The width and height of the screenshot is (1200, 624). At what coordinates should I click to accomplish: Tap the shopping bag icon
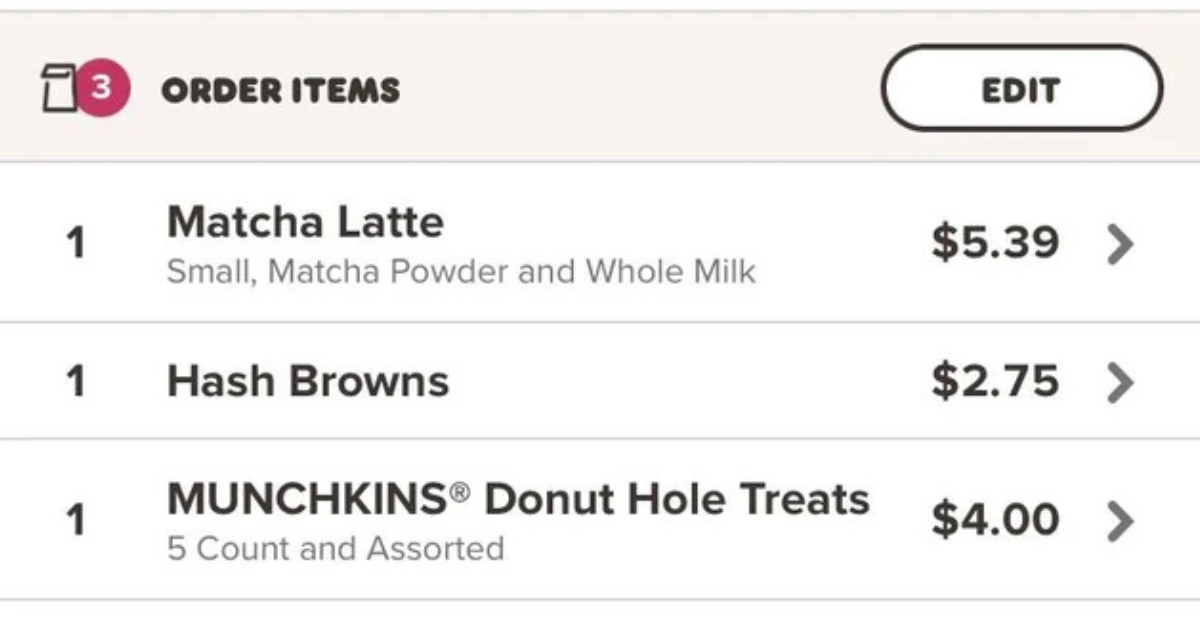60,90
